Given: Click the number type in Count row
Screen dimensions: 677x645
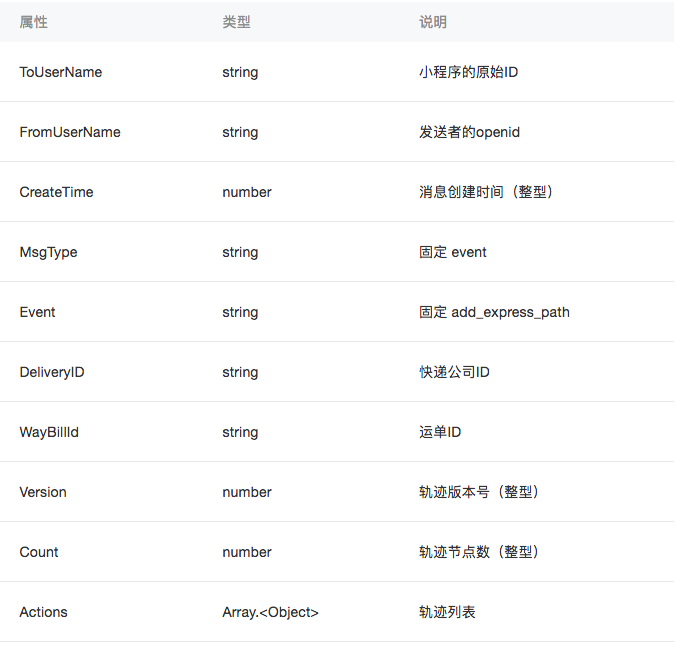Looking at the screenshot, I should [x=247, y=552].
